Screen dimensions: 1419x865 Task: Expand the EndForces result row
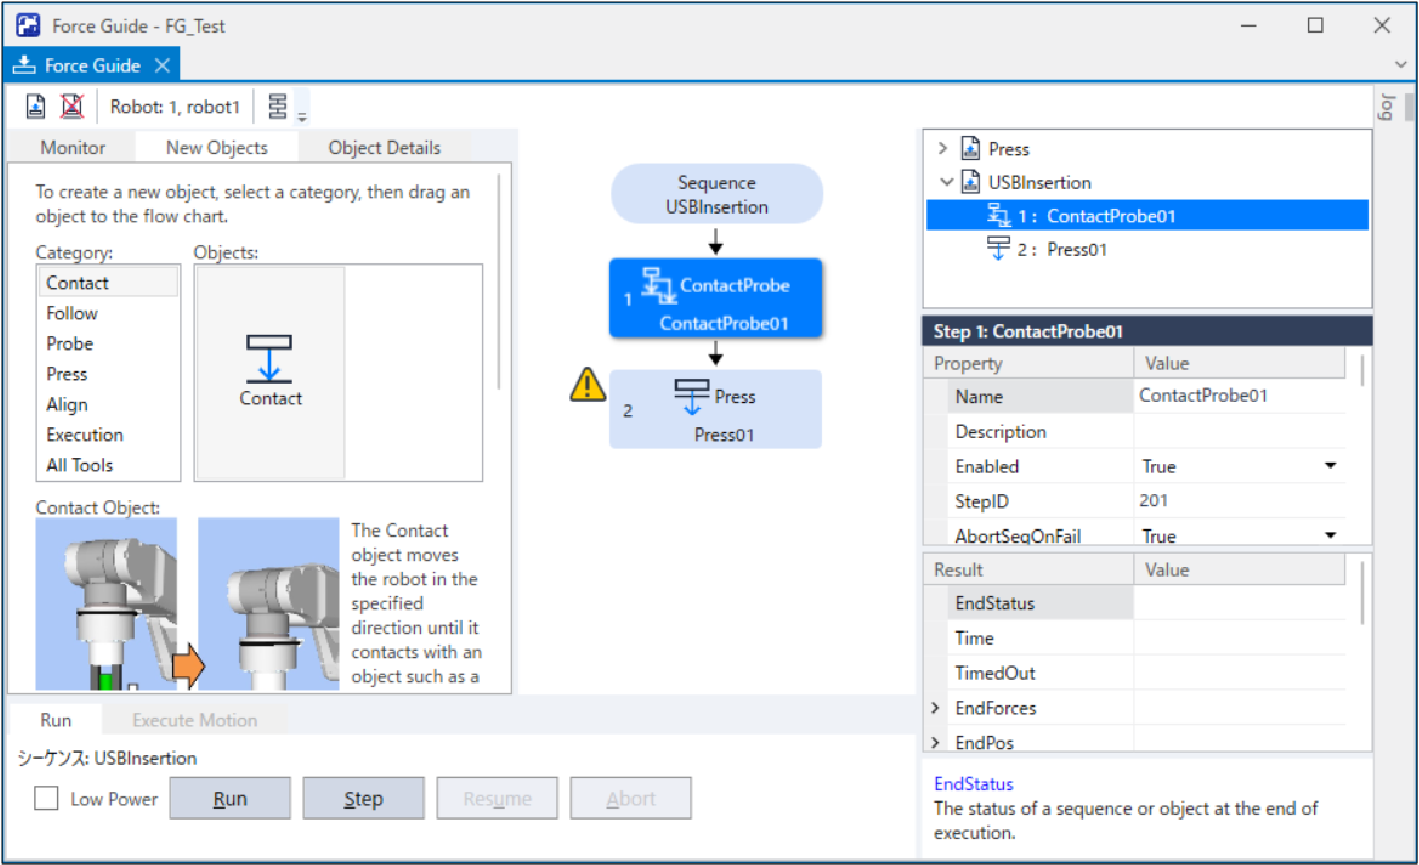point(936,708)
